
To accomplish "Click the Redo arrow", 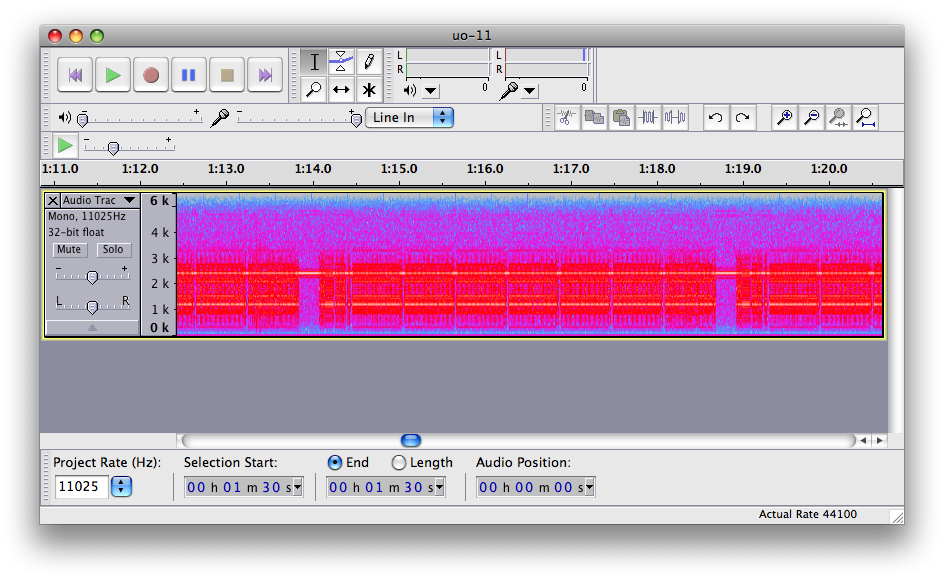I will pos(742,117).
